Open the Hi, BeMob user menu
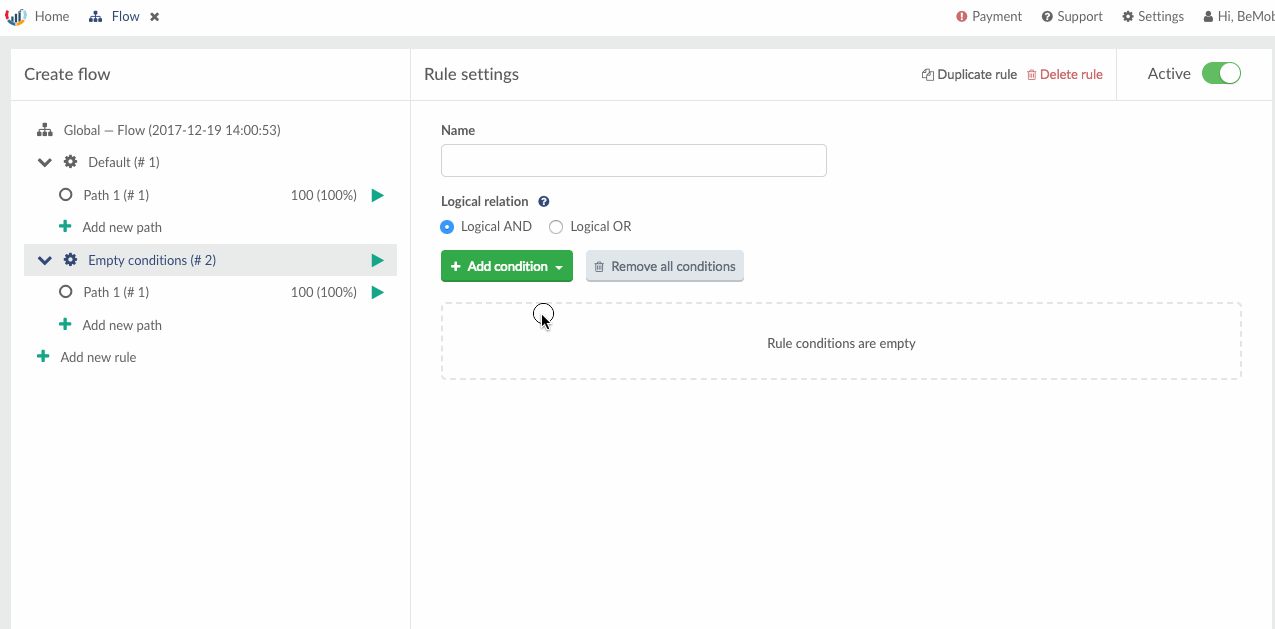The width and height of the screenshot is (1275, 629). (1239, 16)
